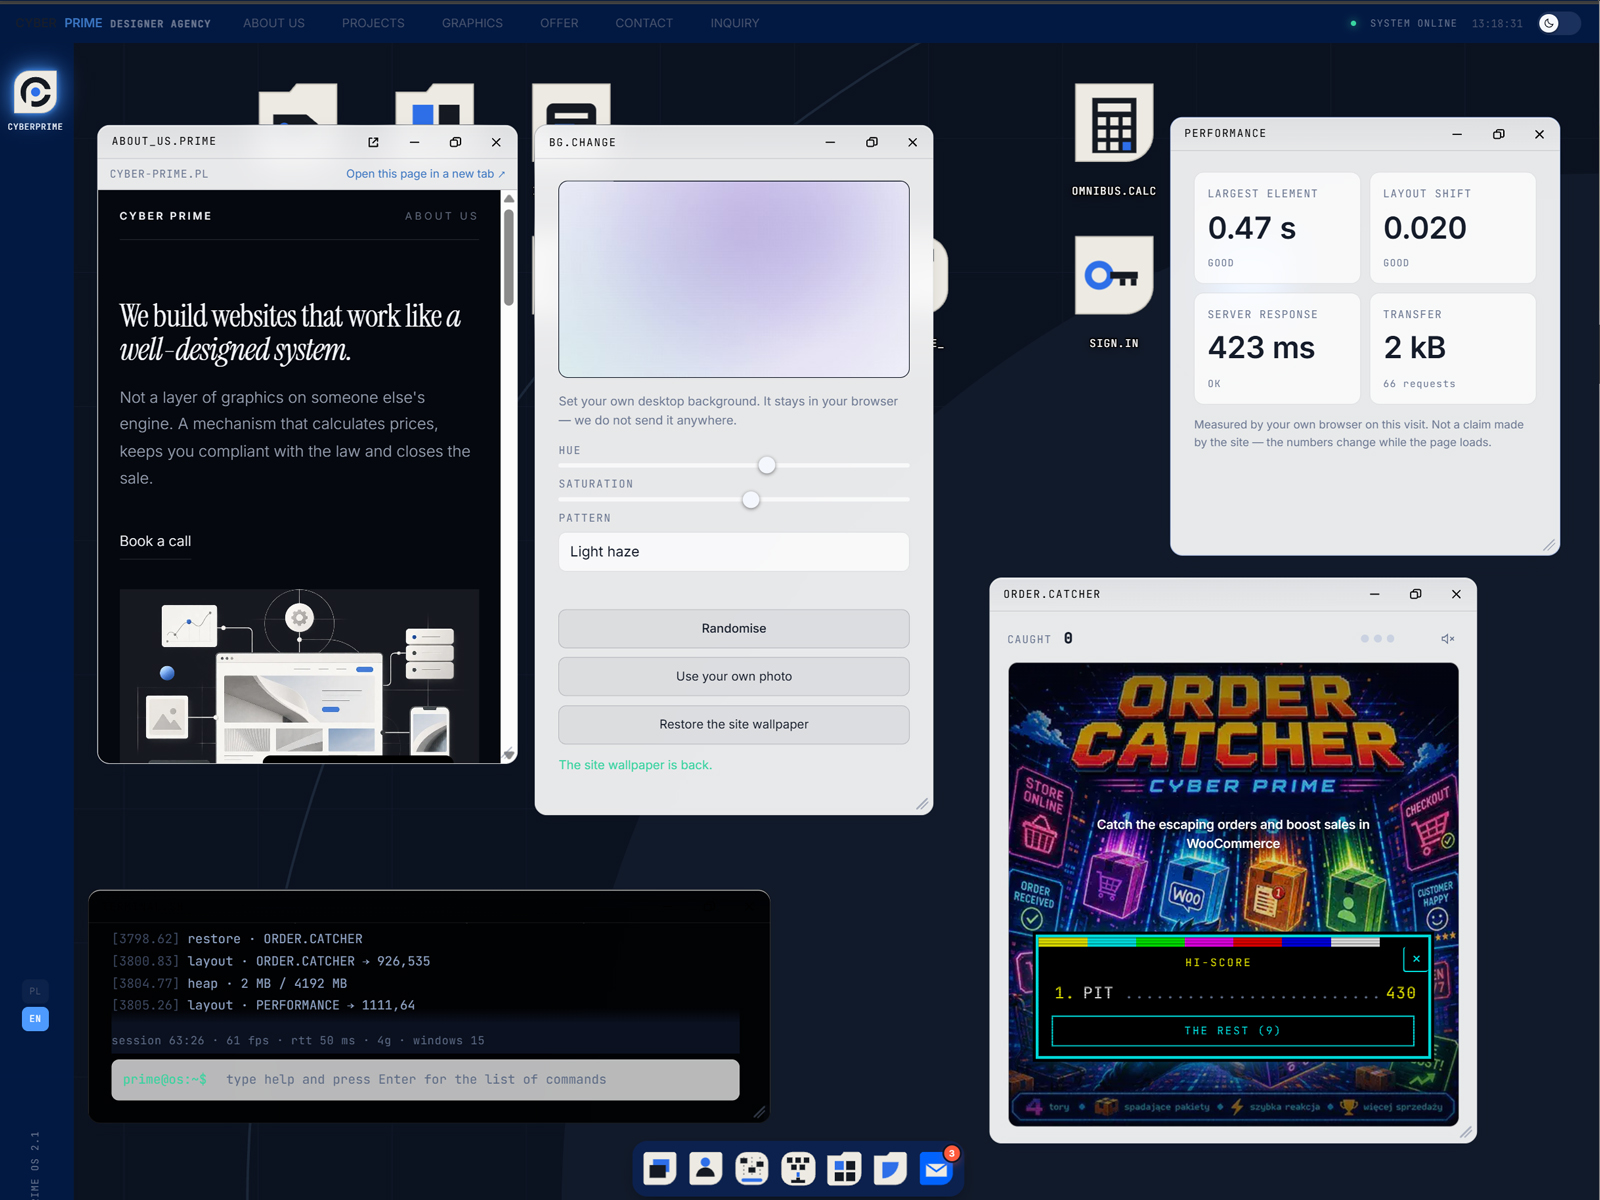Click the Book a call link

[155, 541]
